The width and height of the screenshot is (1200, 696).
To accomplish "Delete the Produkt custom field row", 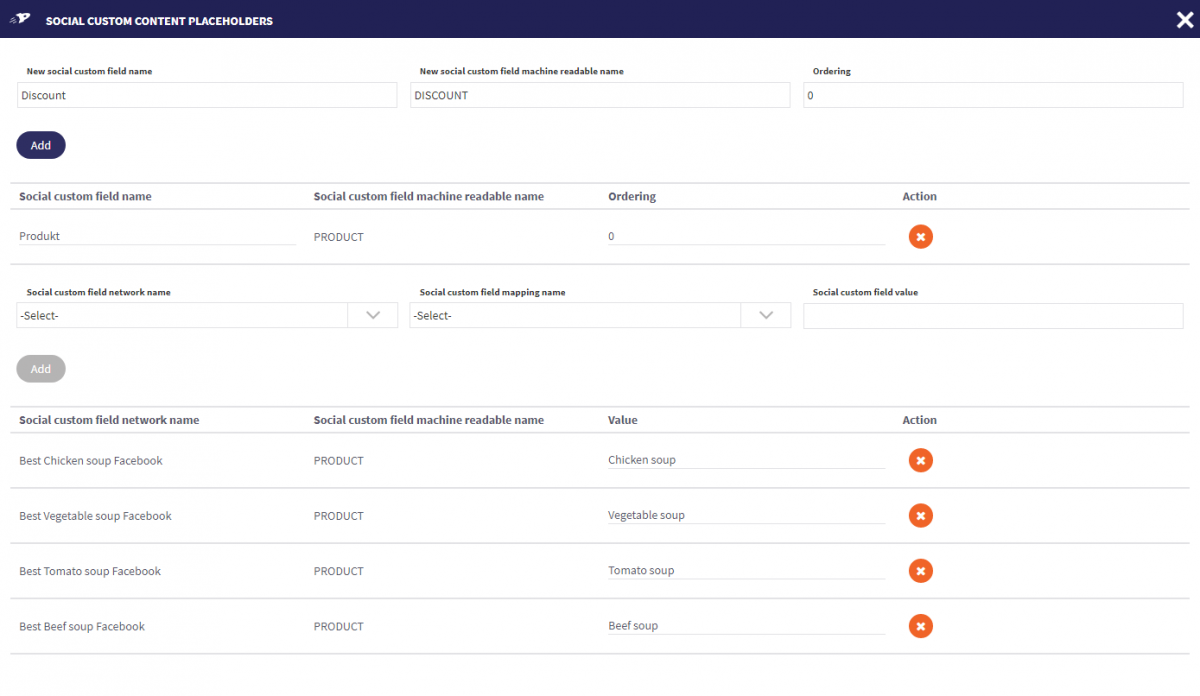I will pos(921,237).
